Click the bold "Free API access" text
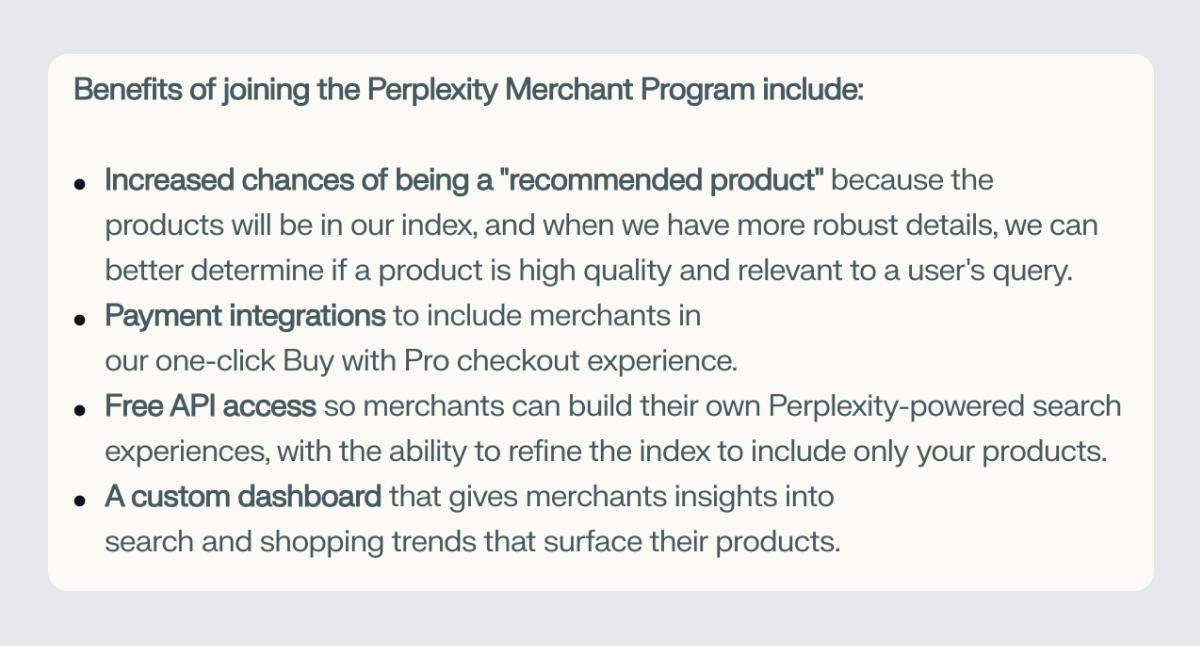 [x=210, y=407]
